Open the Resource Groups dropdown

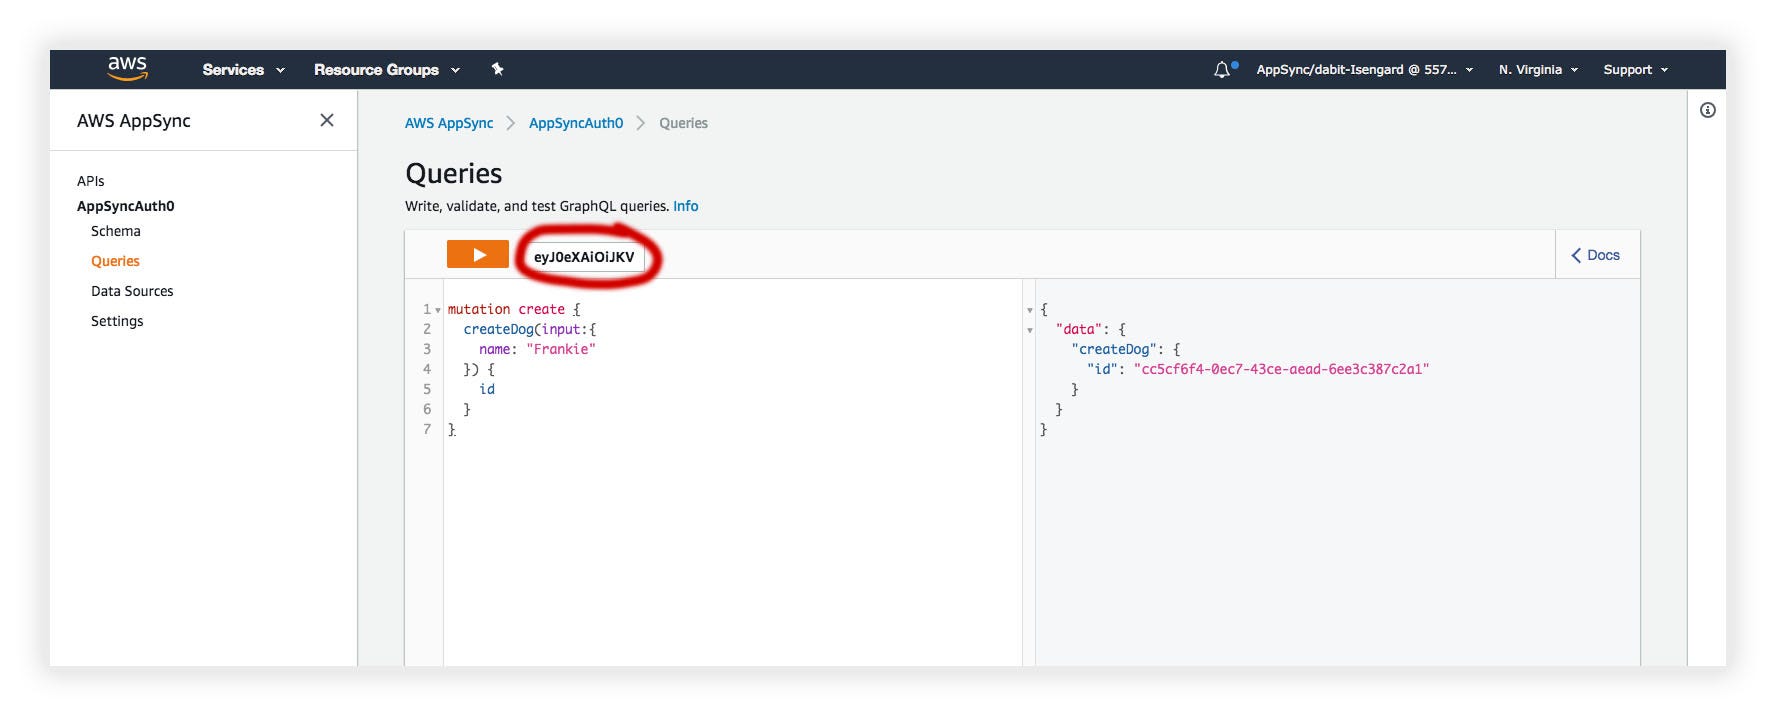(x=386, y=70)
